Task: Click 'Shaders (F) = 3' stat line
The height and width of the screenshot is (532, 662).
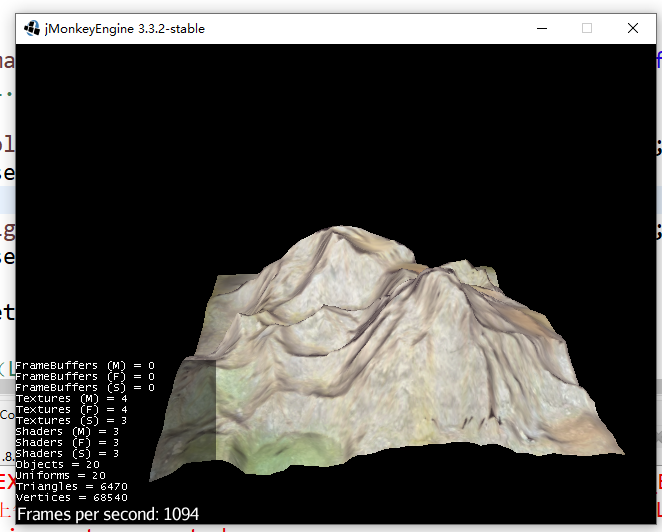Action: [67, 442]
